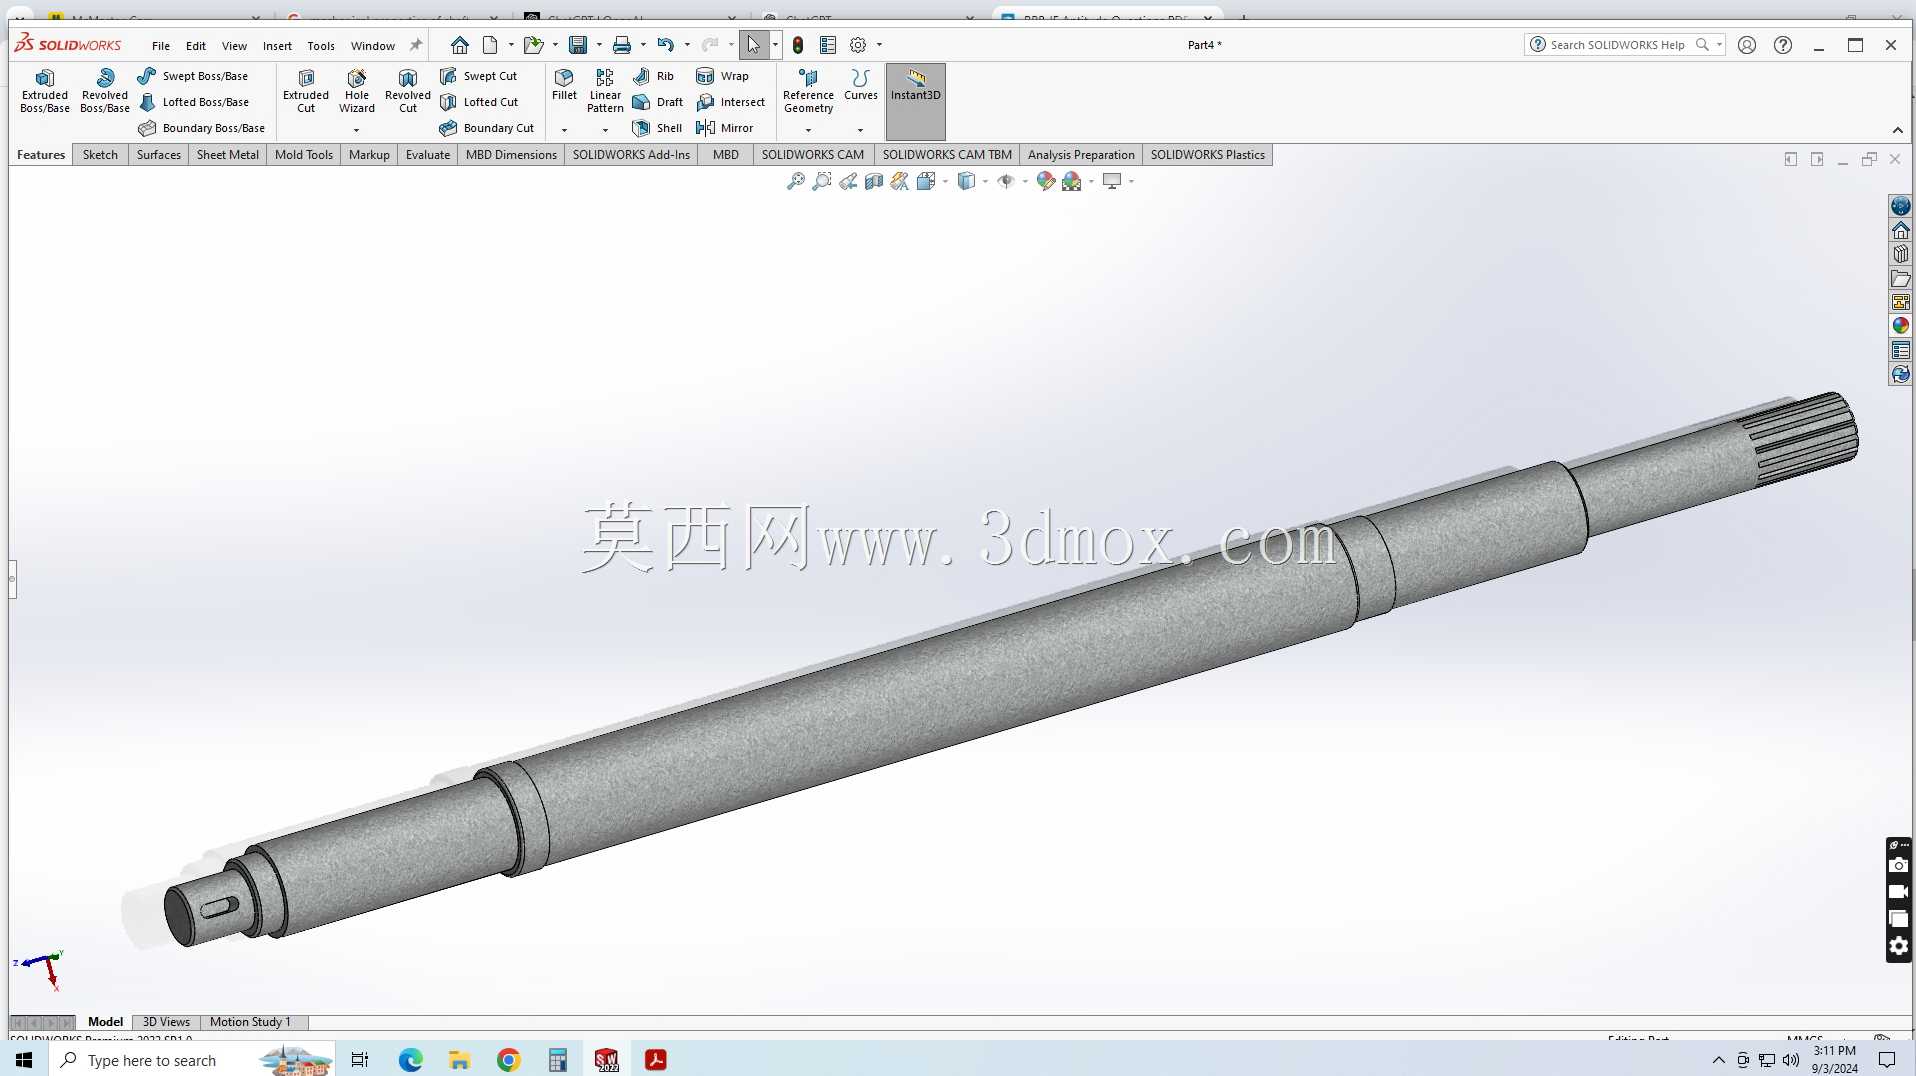Open the Section View tool
Screen dimensions: 1916x1076
point(874,181)
